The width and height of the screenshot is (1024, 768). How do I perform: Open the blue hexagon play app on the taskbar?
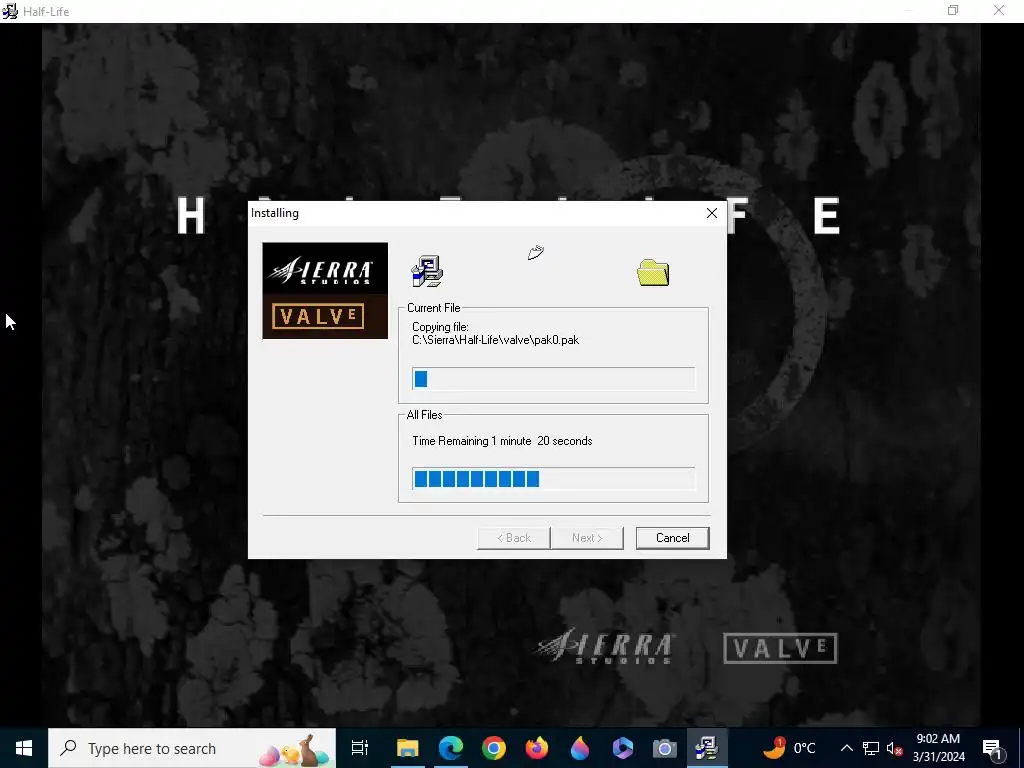pos(622,748)
